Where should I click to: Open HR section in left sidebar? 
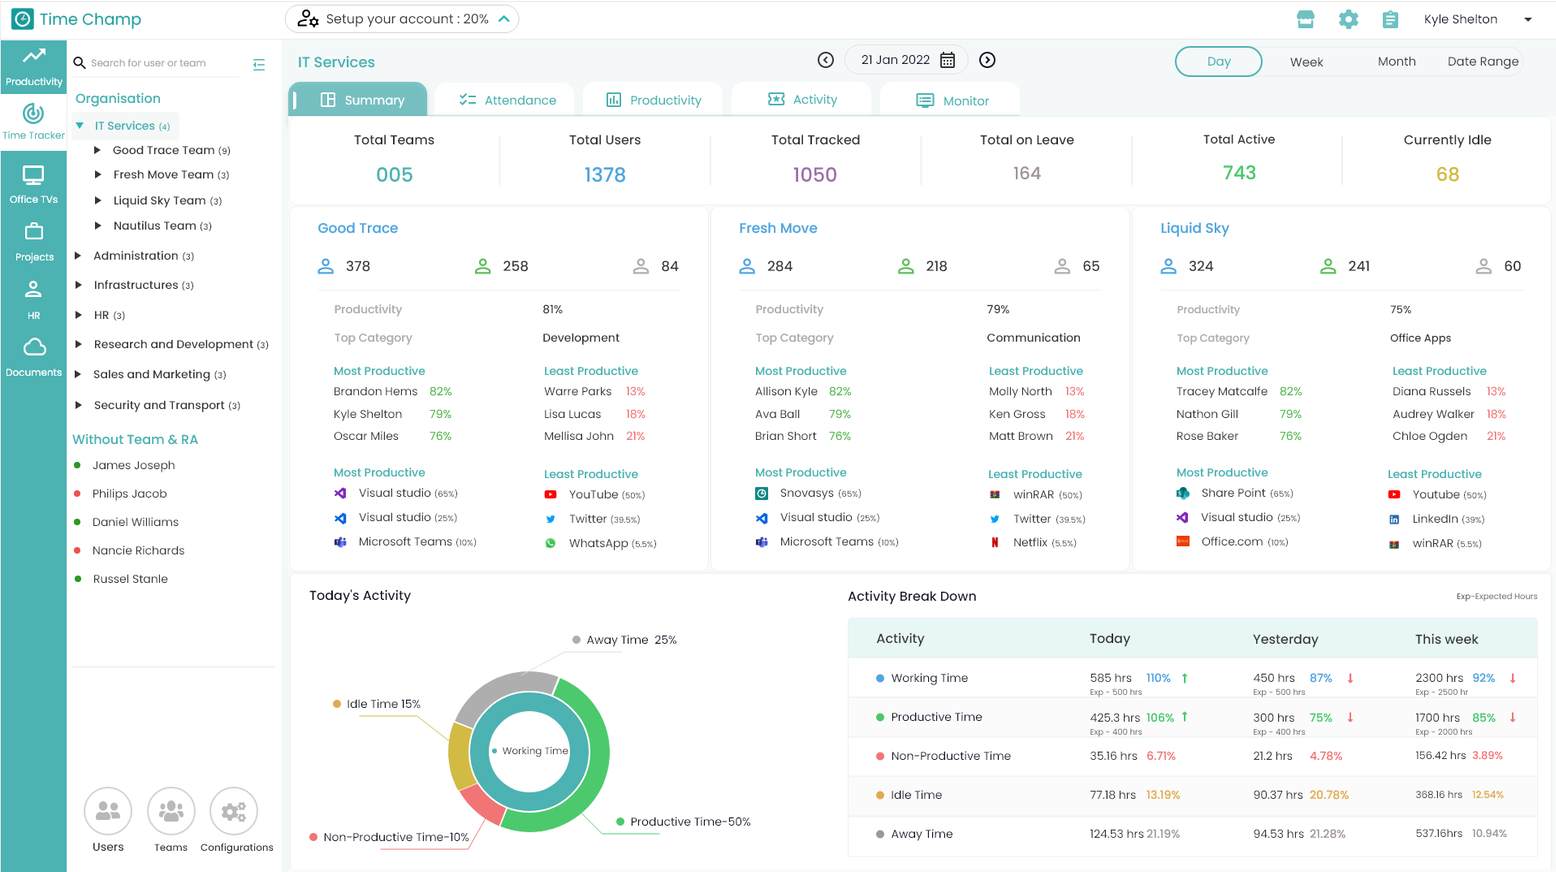pos(33,299)
